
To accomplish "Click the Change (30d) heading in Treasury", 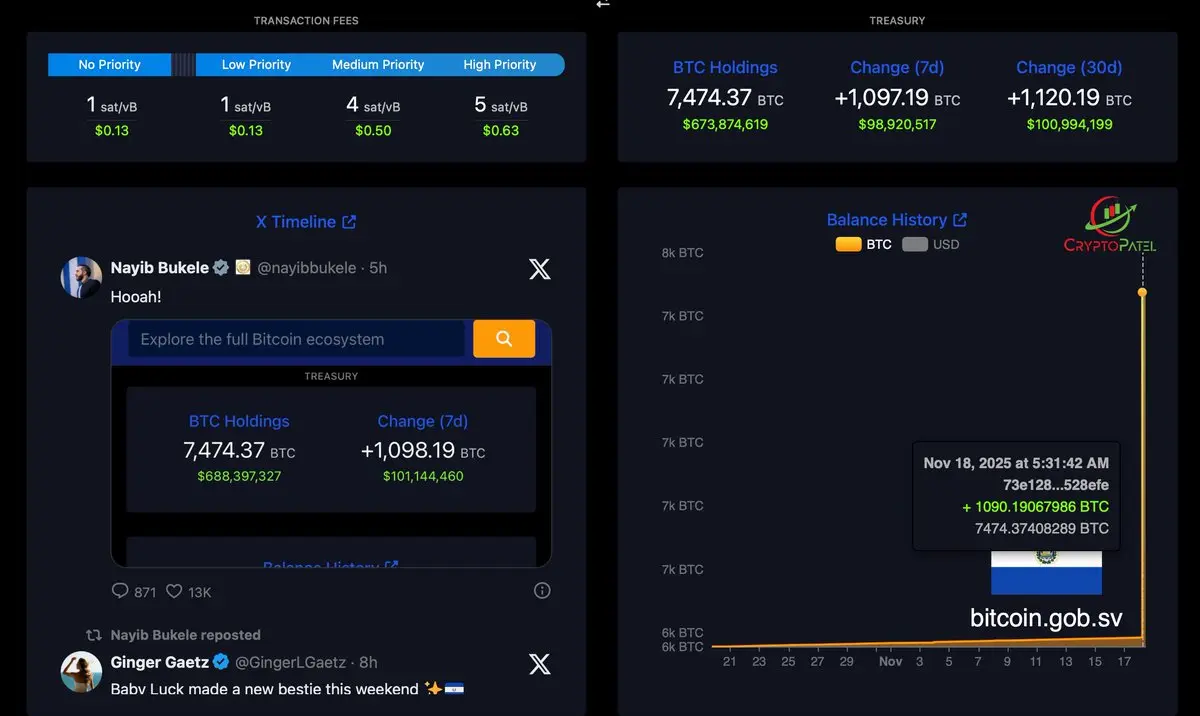I will click(x=1069, y=68).
